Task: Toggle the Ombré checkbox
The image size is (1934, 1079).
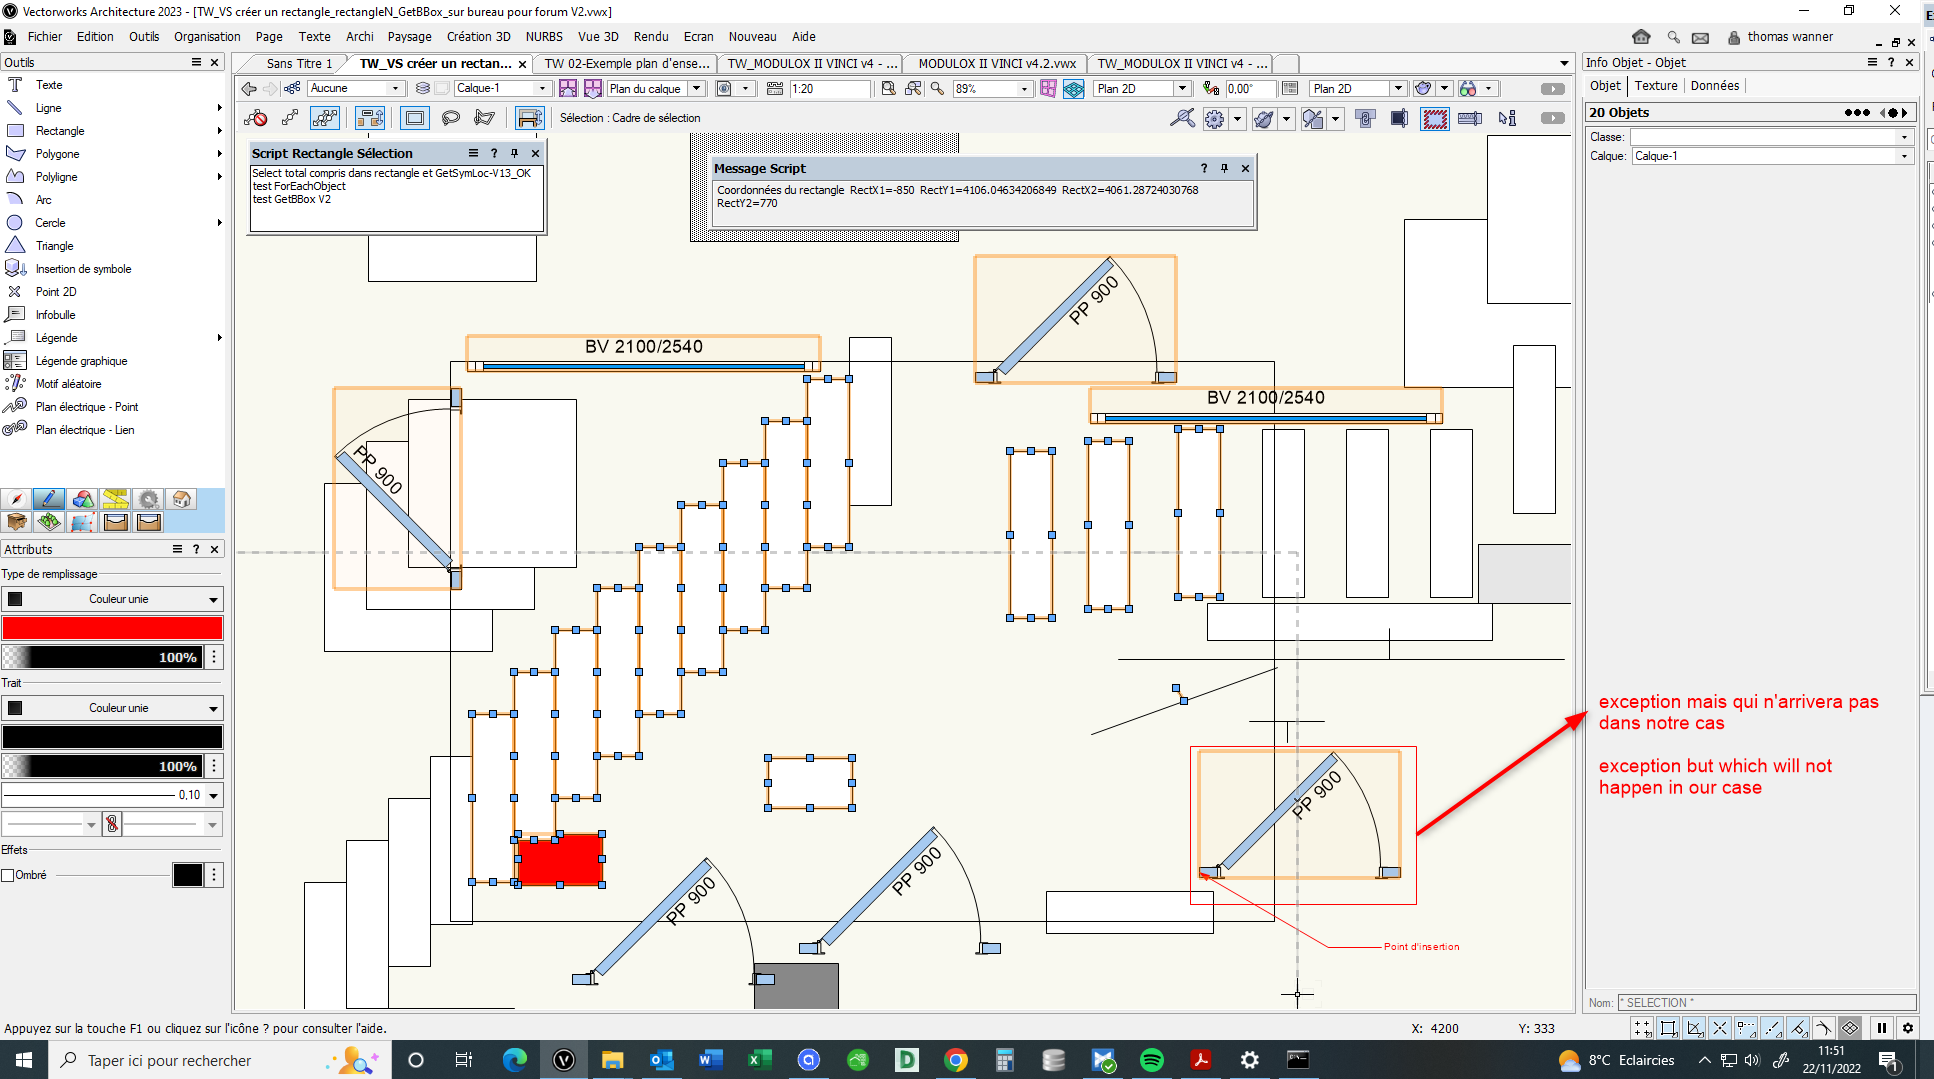Action: [8, 875]
